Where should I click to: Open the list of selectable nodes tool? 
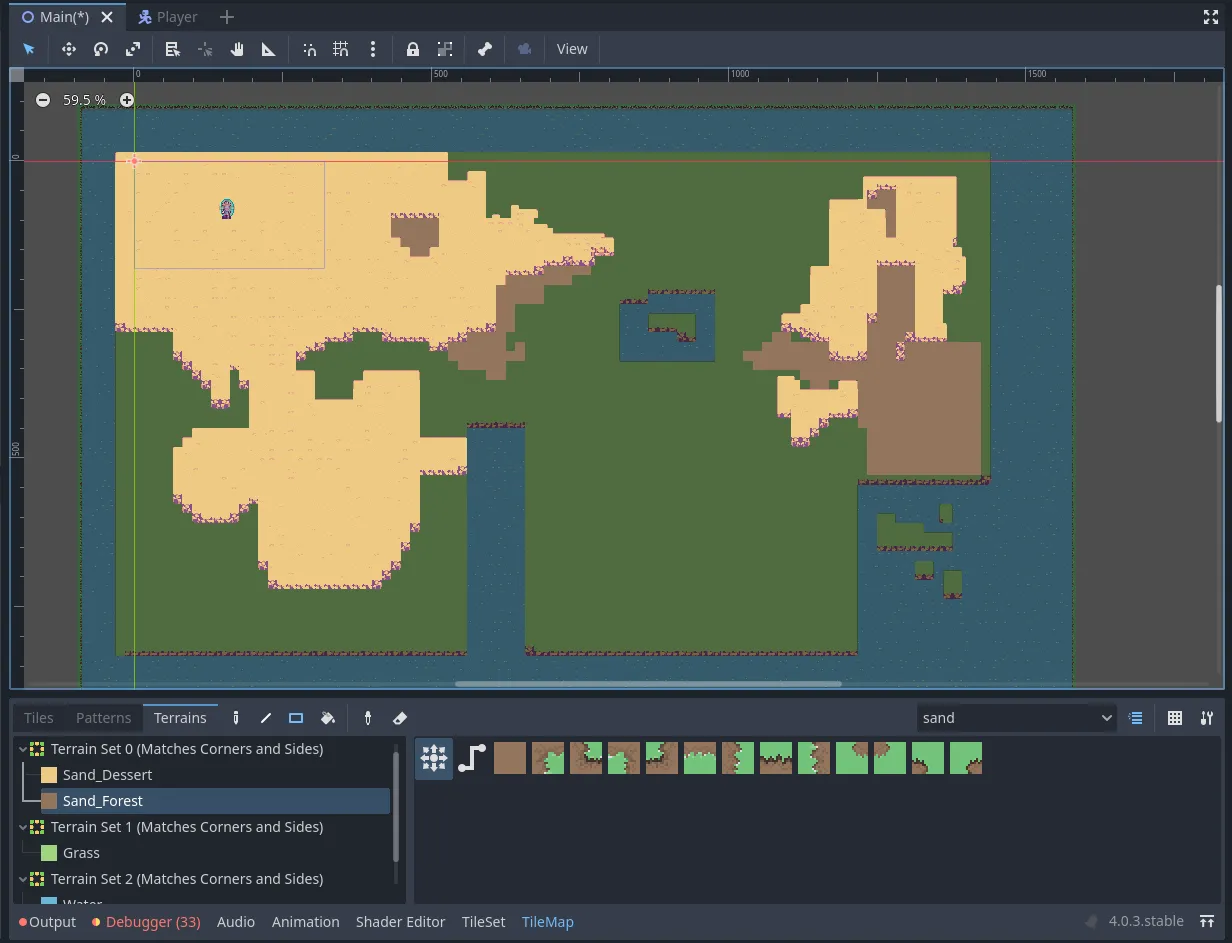click(x=173, y=49)
